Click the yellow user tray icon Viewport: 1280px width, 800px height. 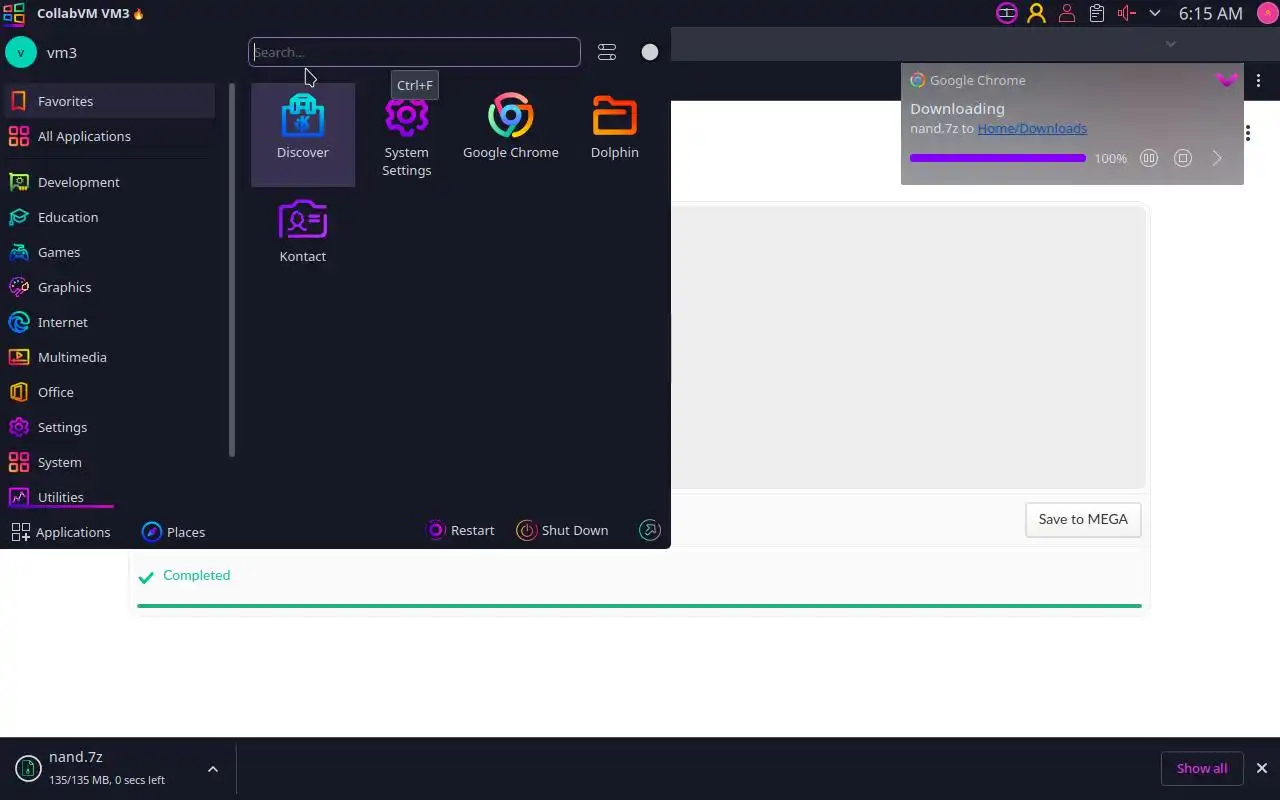[1036, 13]
